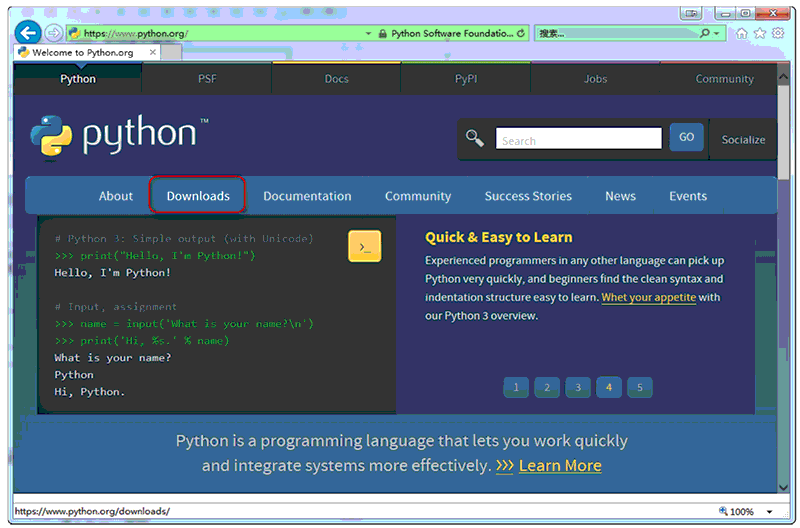This screenshot has width=800, height=528.
Task: Expand the address bar history dropdown
Action: pyautogui.click(x=368, y=34)
